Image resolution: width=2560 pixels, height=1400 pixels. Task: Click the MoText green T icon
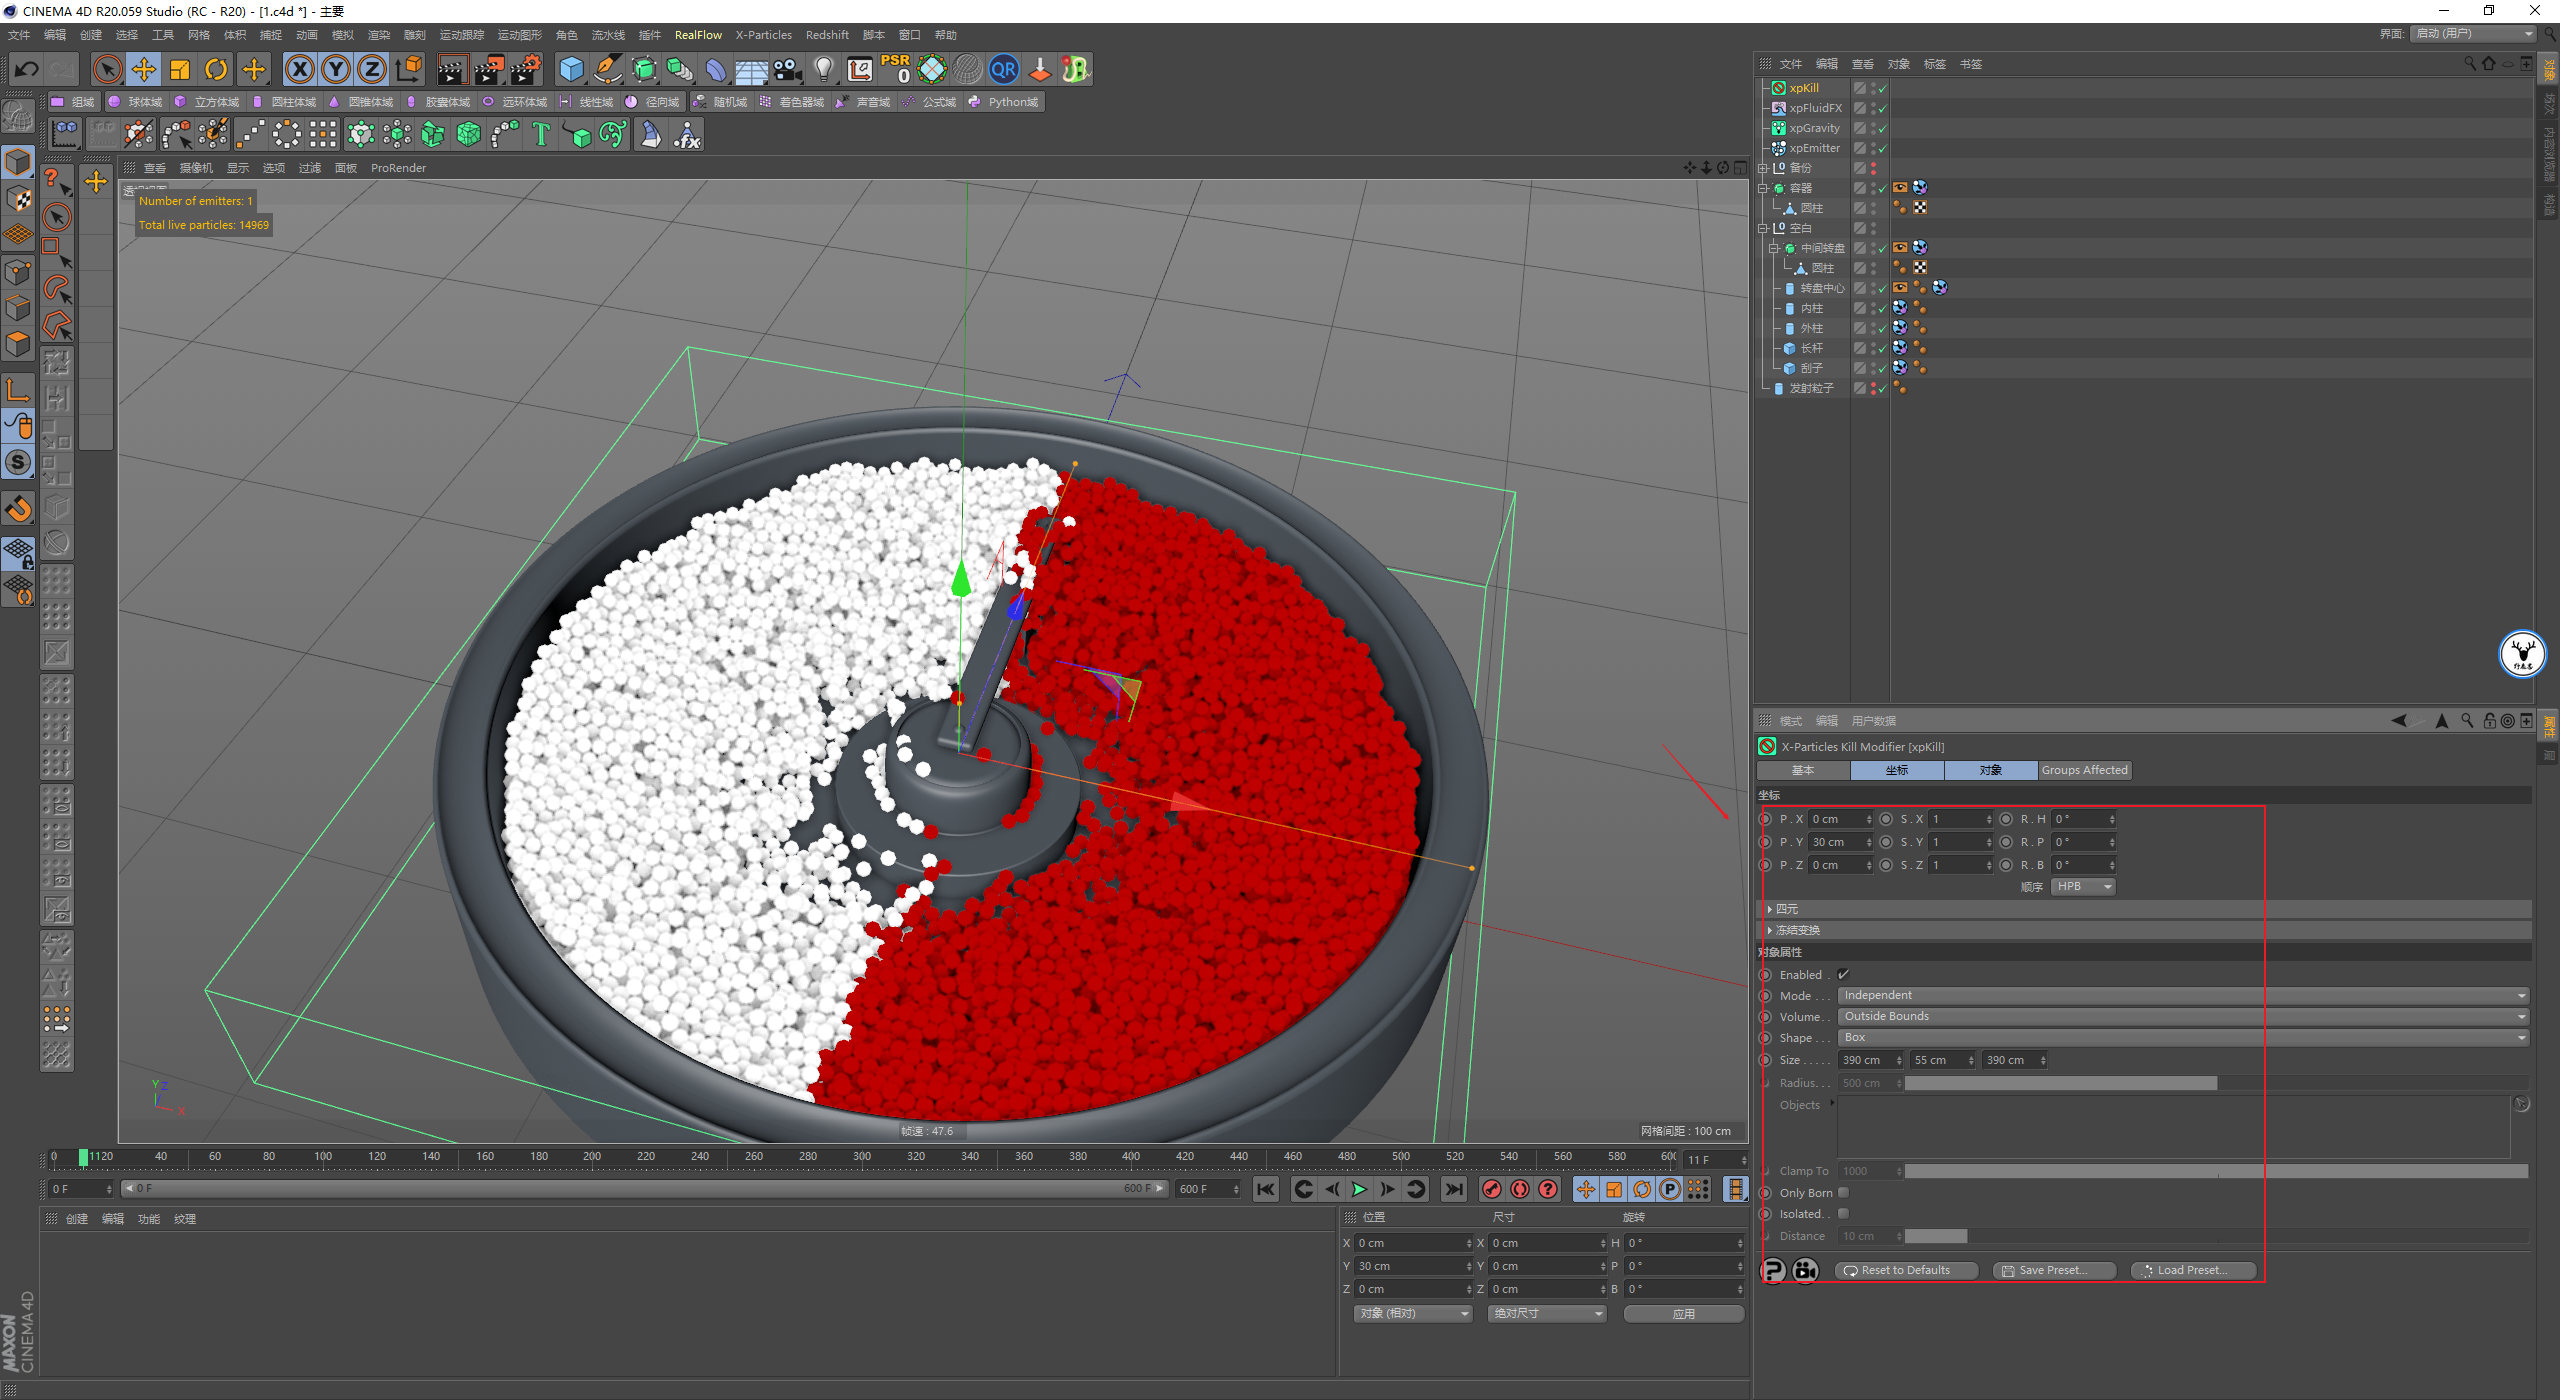pyautogui.click(x=541, y=134)
